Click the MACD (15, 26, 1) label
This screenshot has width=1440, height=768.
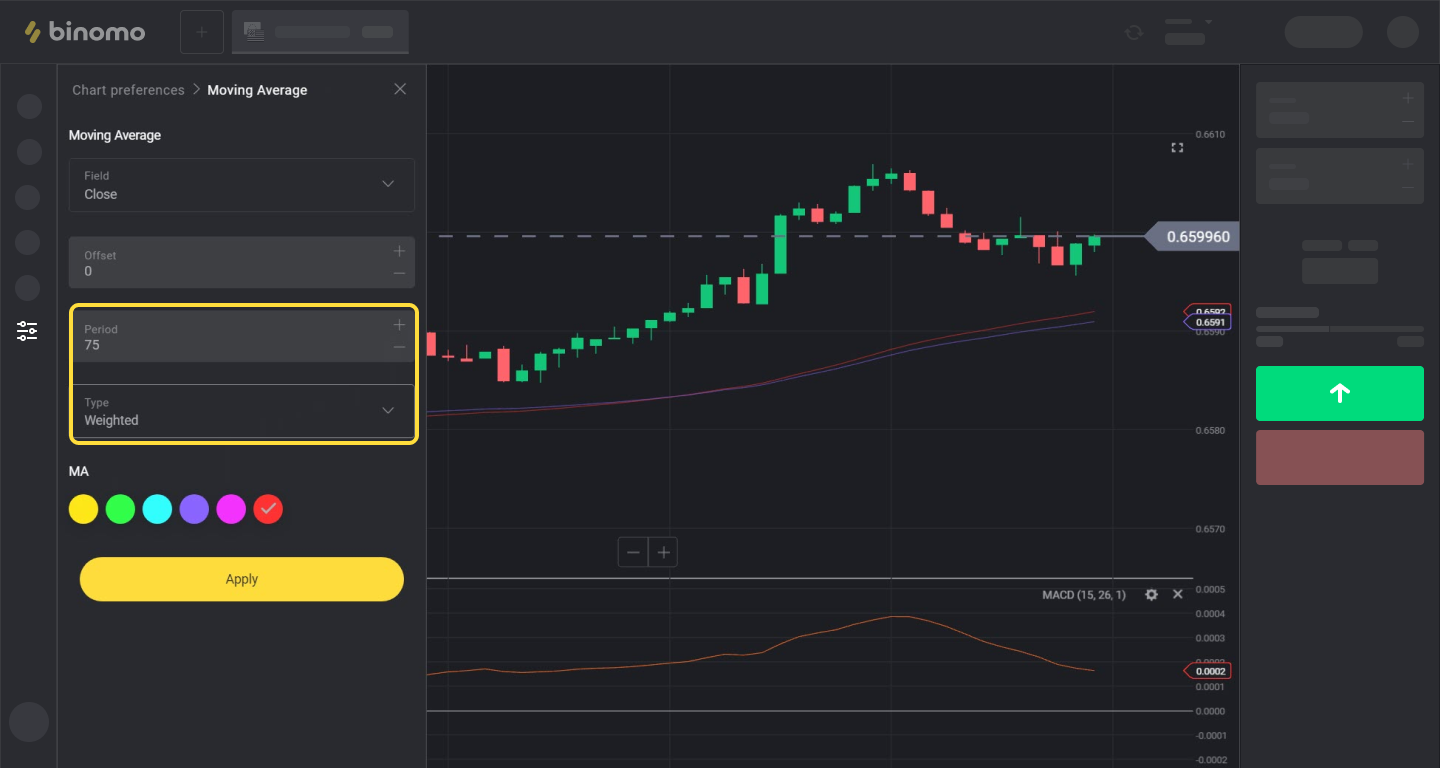pos(1083,595)
